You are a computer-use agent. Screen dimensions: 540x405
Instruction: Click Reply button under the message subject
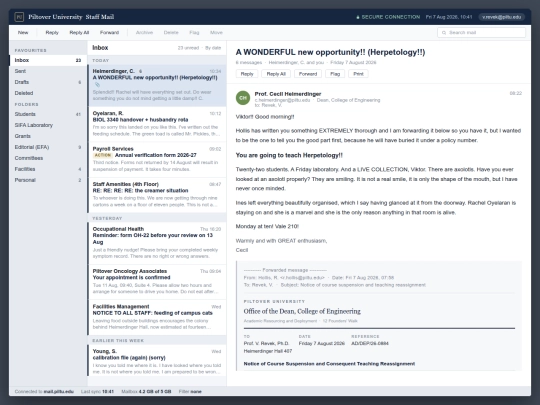247,74
